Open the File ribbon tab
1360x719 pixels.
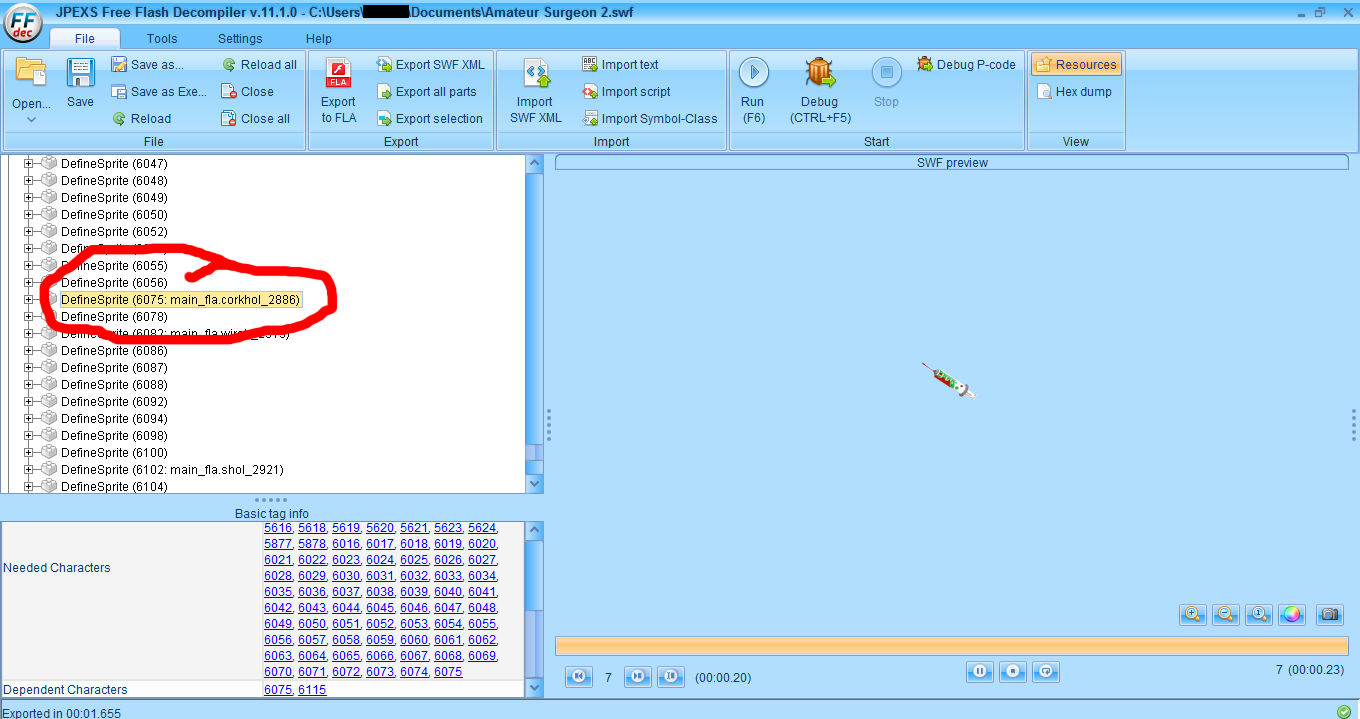(x=84, y=39)
